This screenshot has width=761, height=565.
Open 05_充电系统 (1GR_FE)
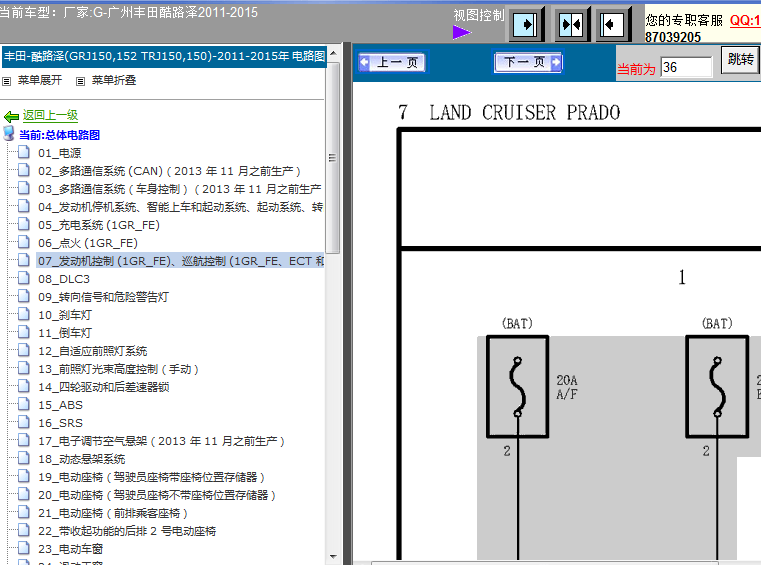pyautogui.click(x=99, y=225)
